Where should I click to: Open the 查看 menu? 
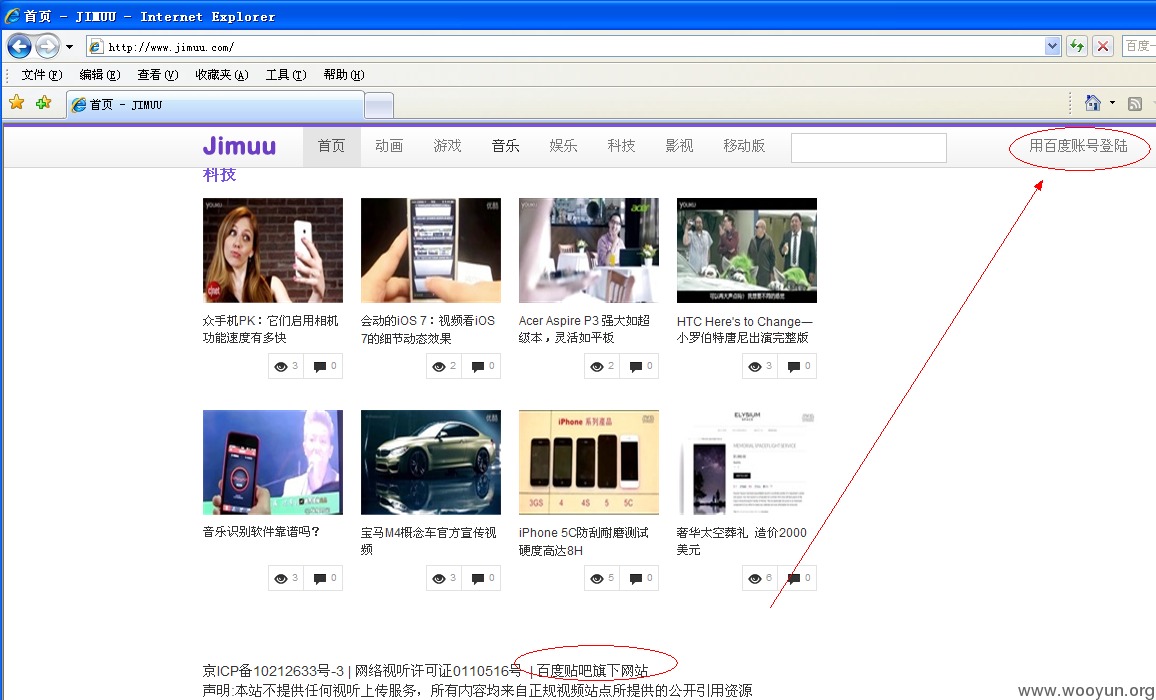click(158, 74)
